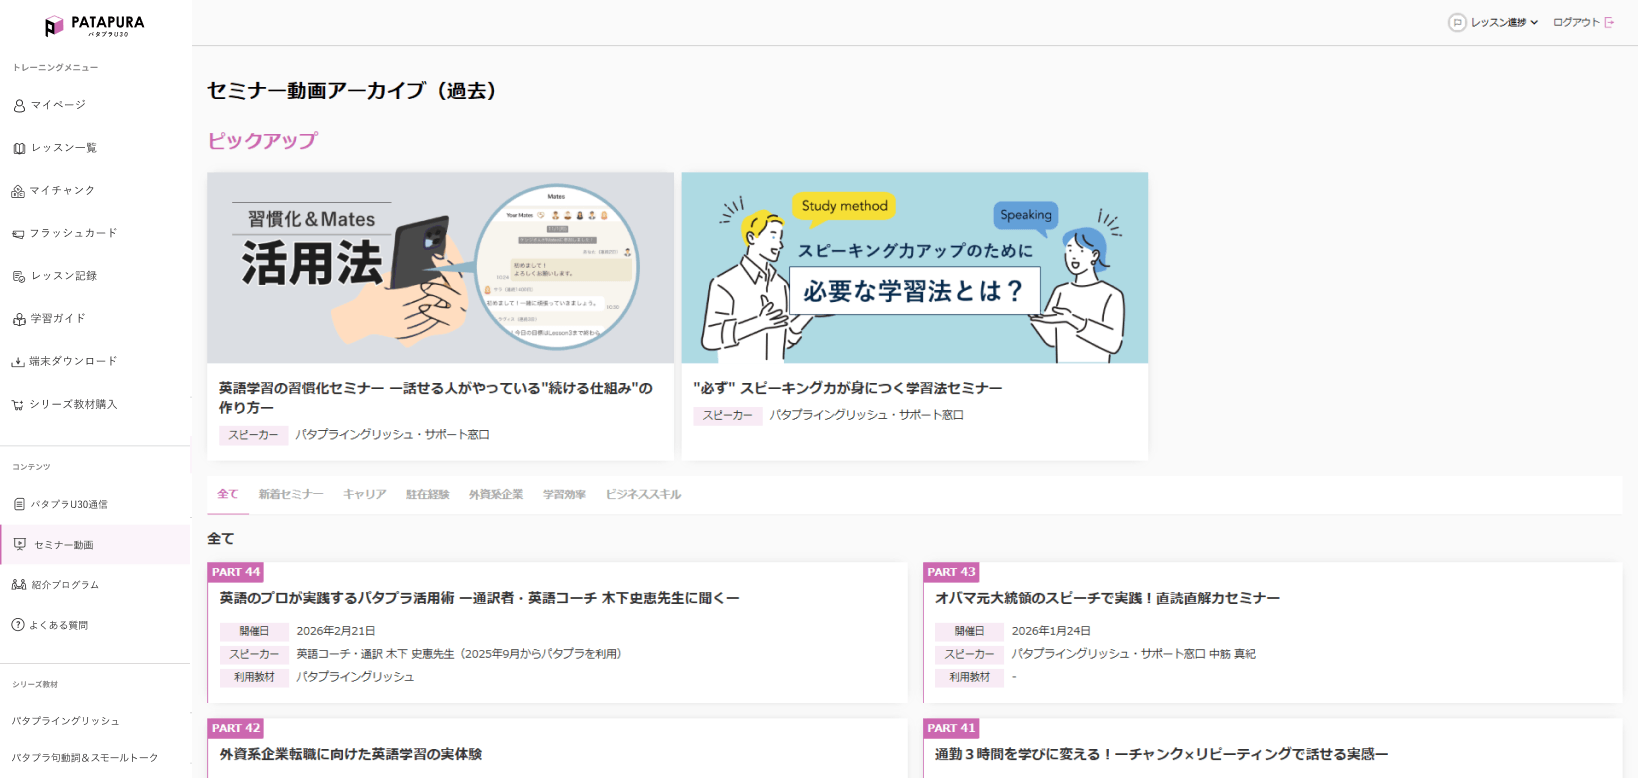Click the よくある質問 question mark icon
Viewport: 1638px width, 778px height.
18,625
